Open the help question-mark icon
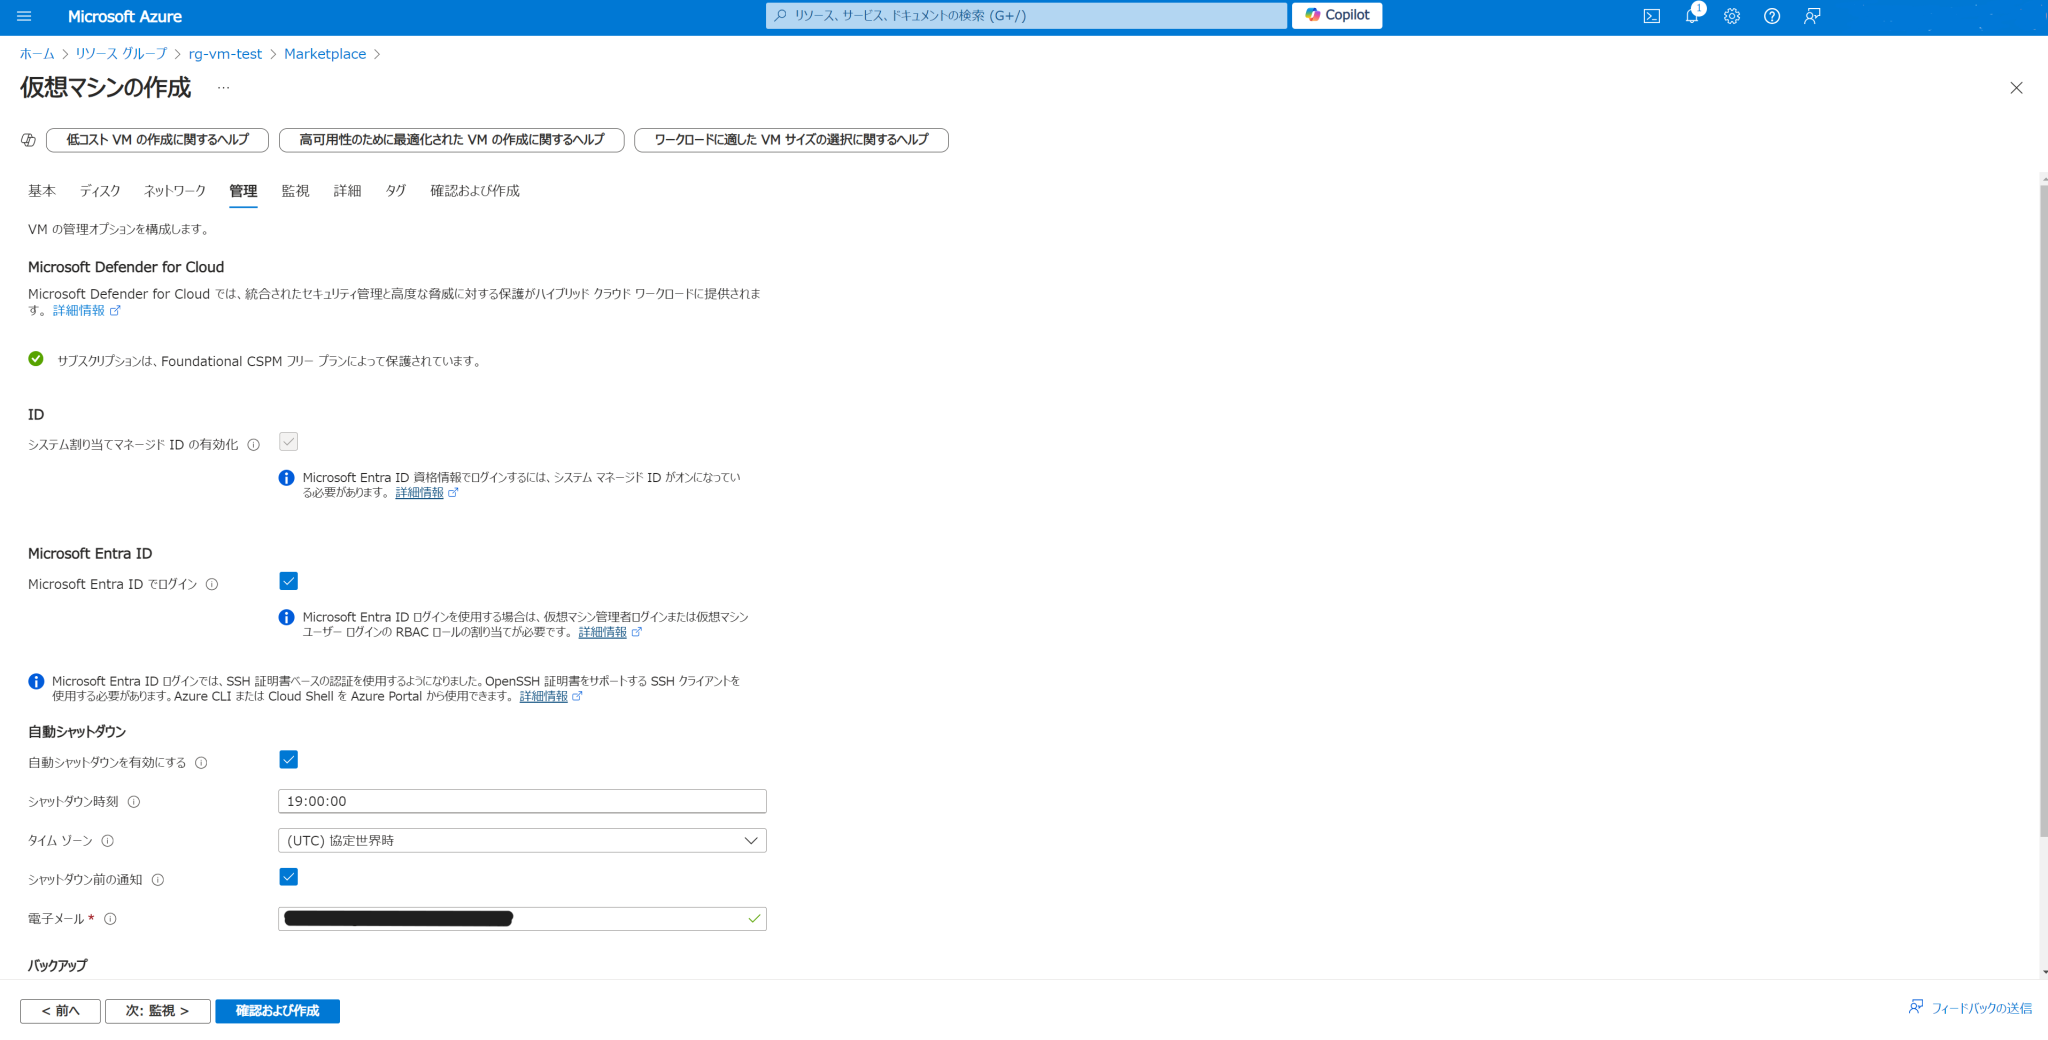 click(1772, 16)
